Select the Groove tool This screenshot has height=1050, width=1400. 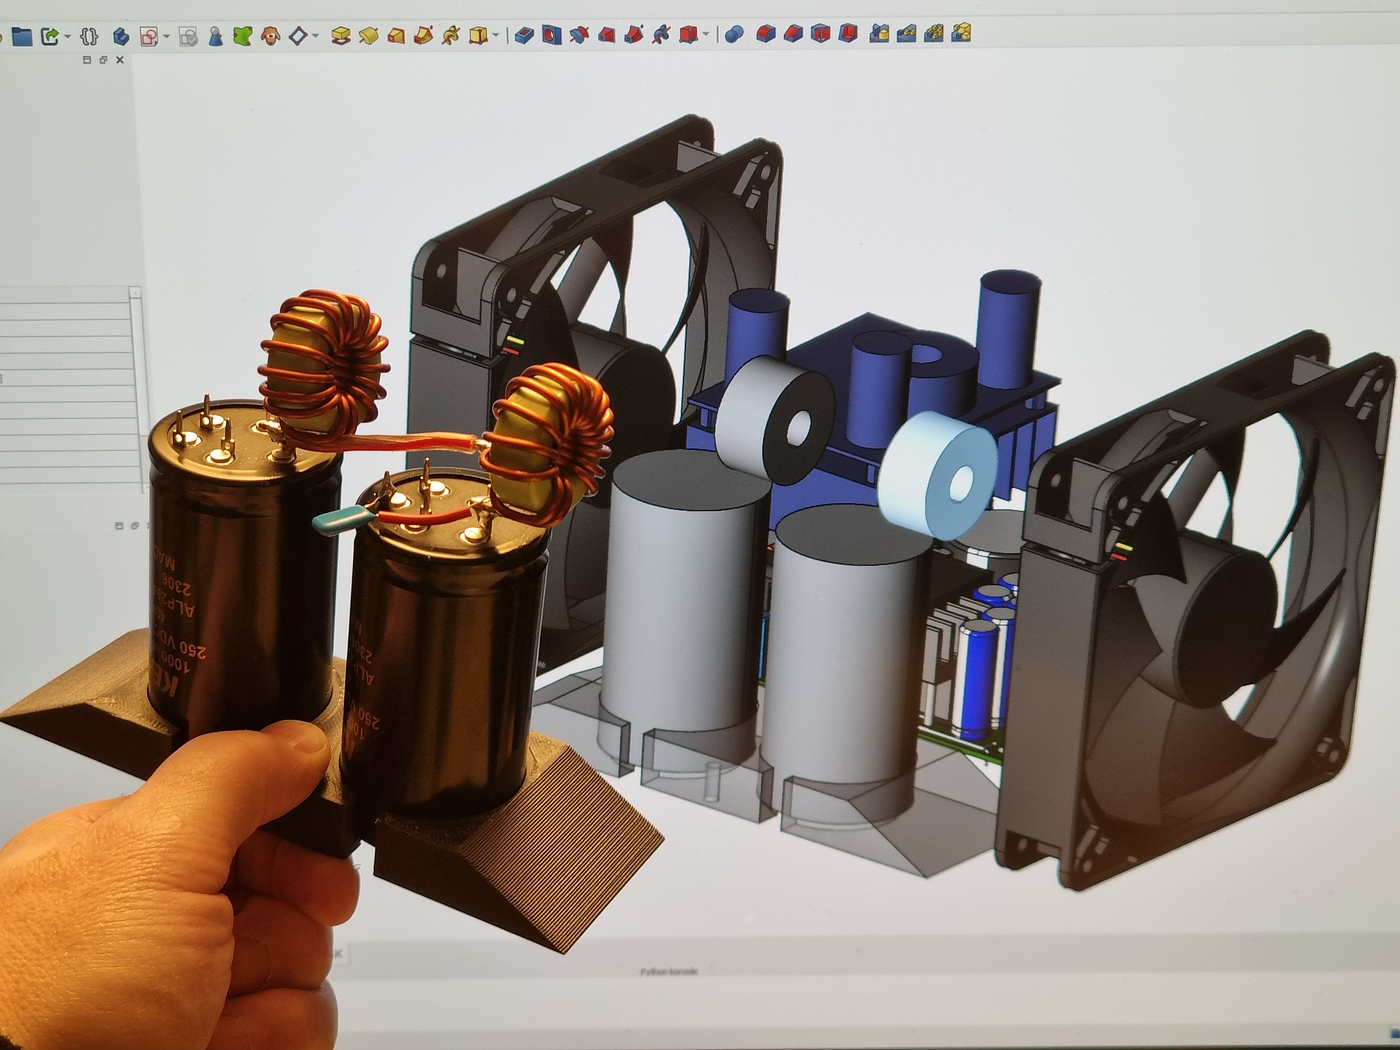point(579,36)
